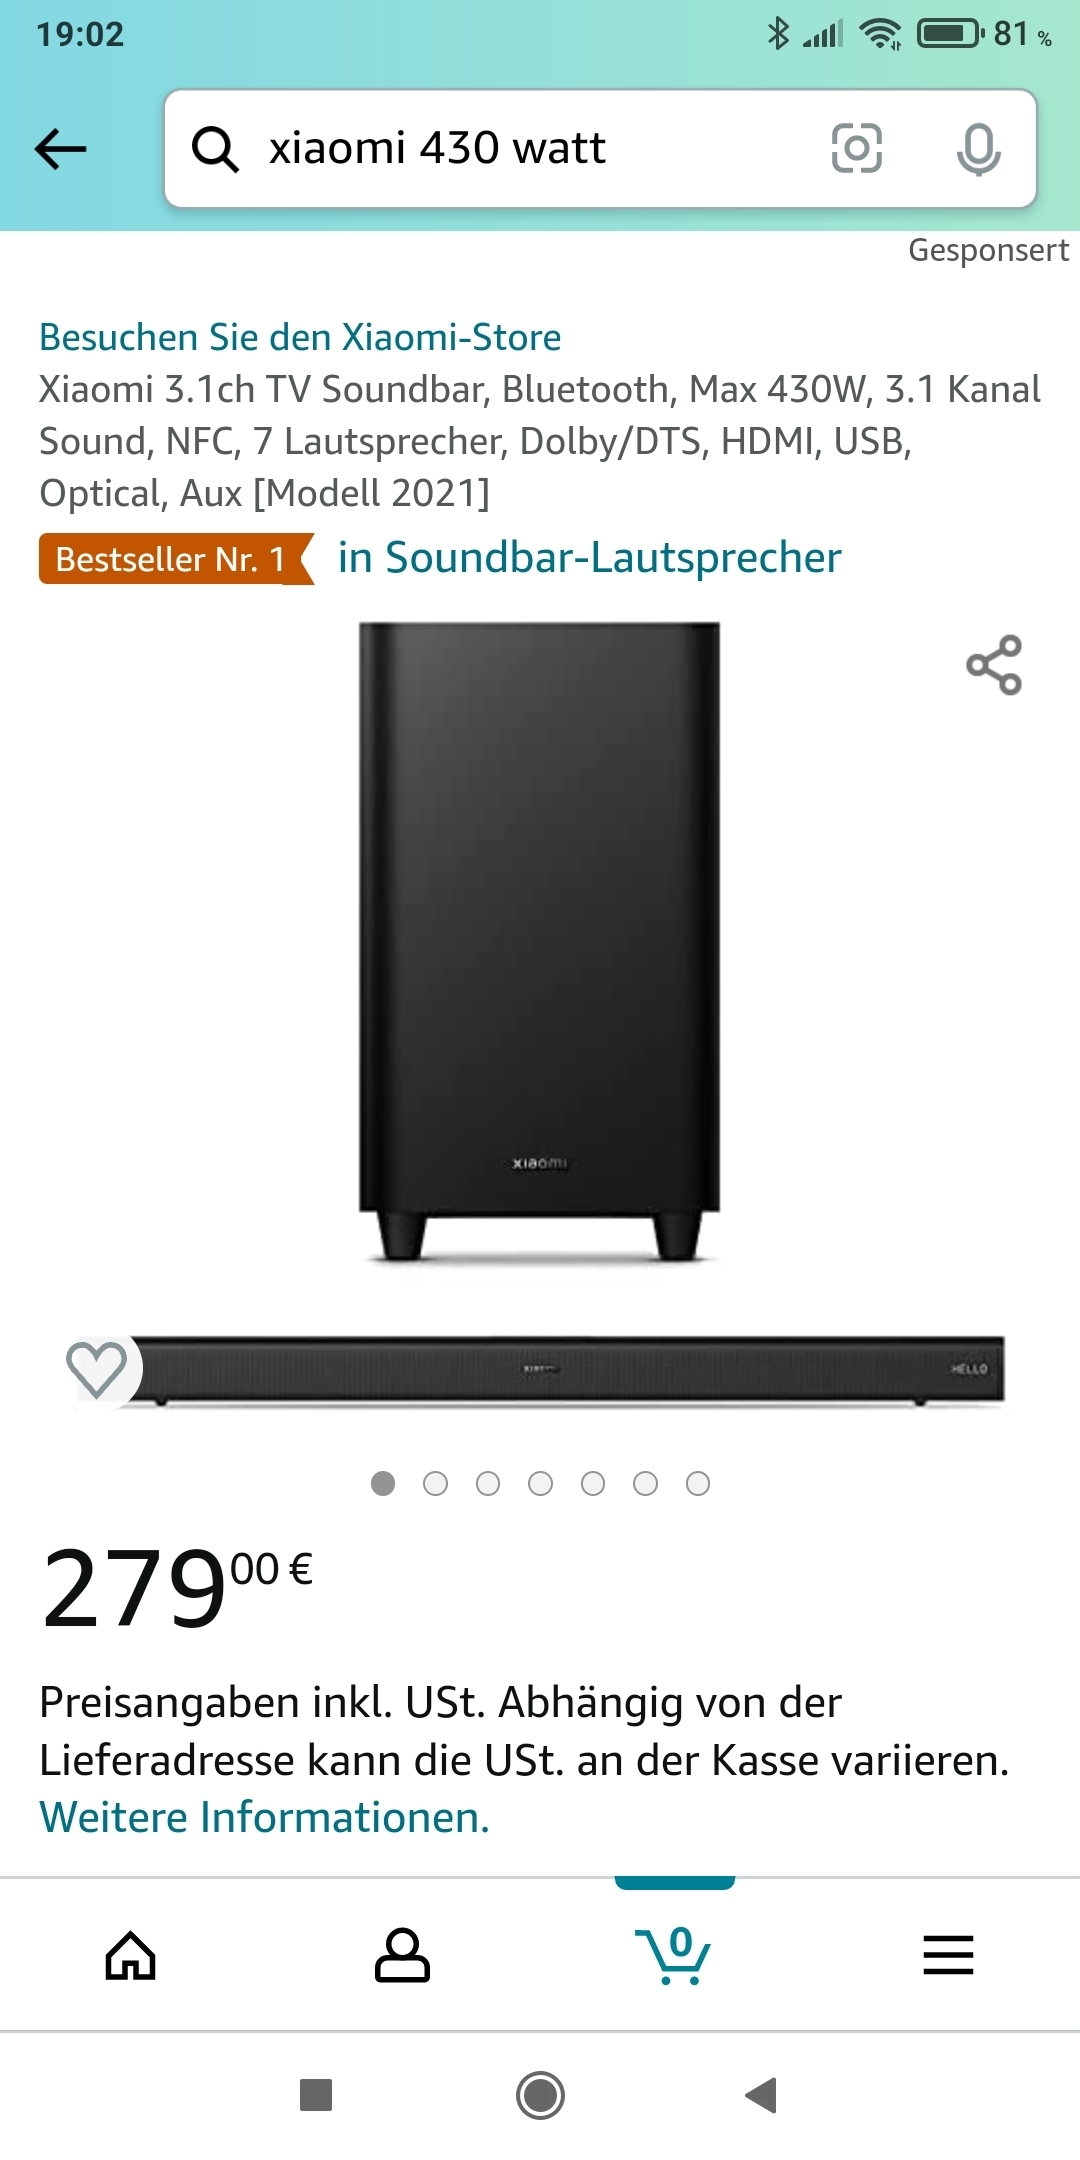Screen dimensions: 1080x2160
Task: Open Weitere Informationen link
Action: tap(264, 1817)
